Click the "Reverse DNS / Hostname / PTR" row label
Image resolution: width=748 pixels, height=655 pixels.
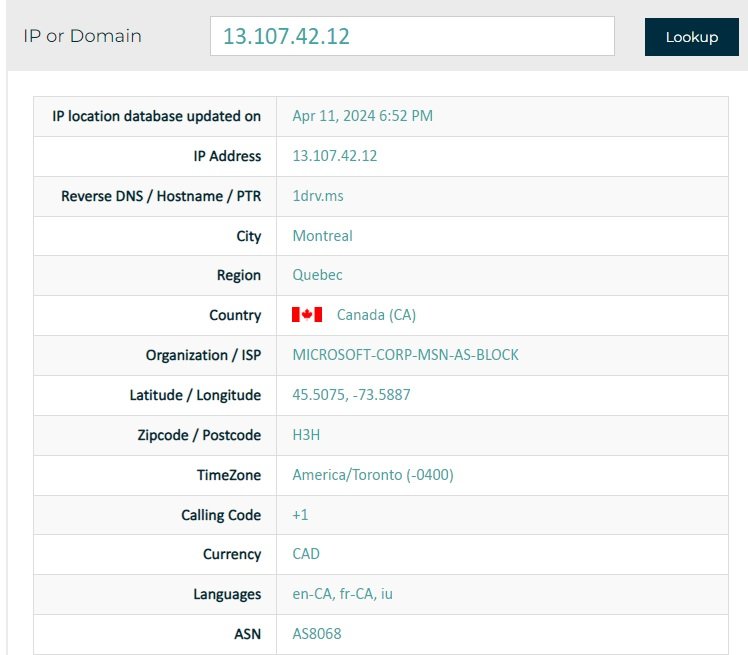(x=161, y=196)
